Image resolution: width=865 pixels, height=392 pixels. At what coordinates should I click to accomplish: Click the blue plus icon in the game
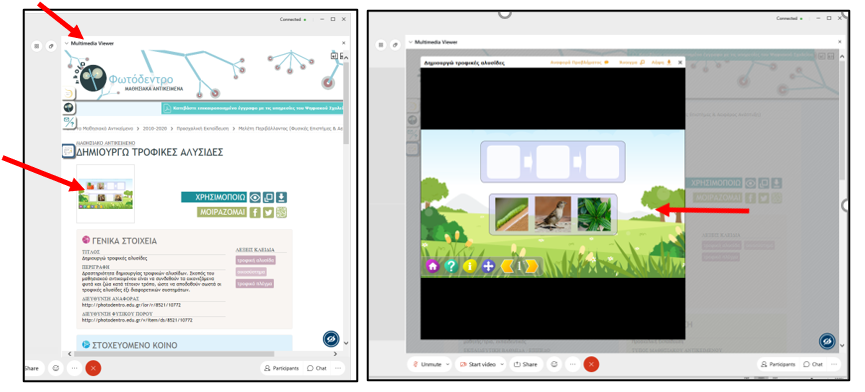[488, 266]
